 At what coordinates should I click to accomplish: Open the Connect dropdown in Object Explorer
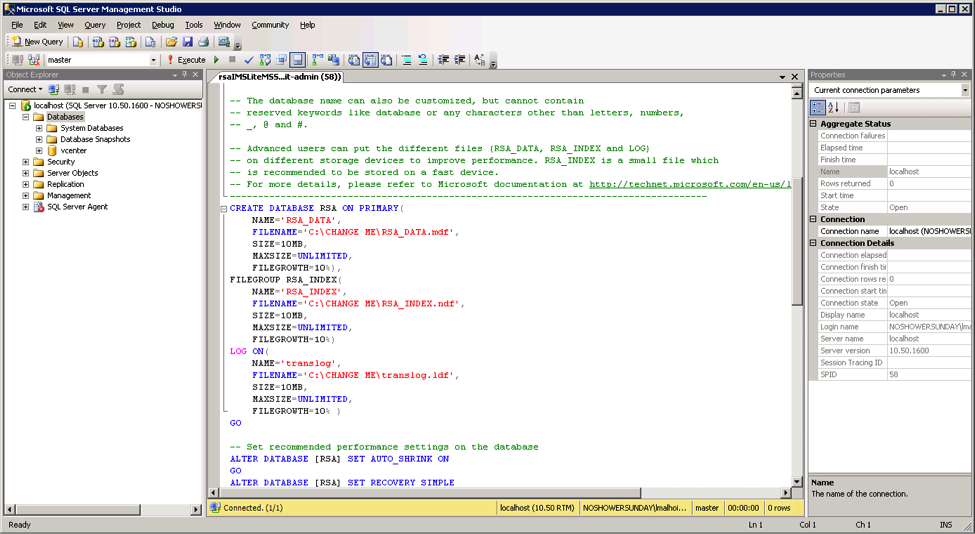25,90
